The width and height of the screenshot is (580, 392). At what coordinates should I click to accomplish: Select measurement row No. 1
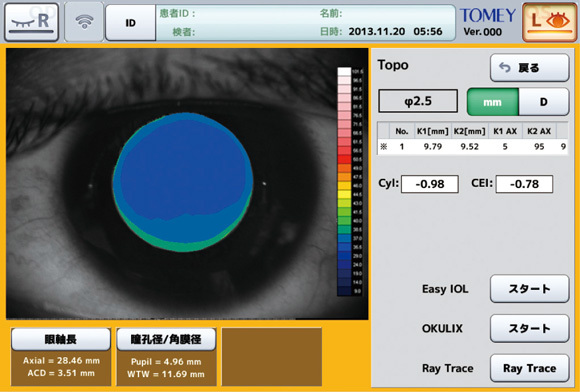pyautogui.click(x=472, y=147)
